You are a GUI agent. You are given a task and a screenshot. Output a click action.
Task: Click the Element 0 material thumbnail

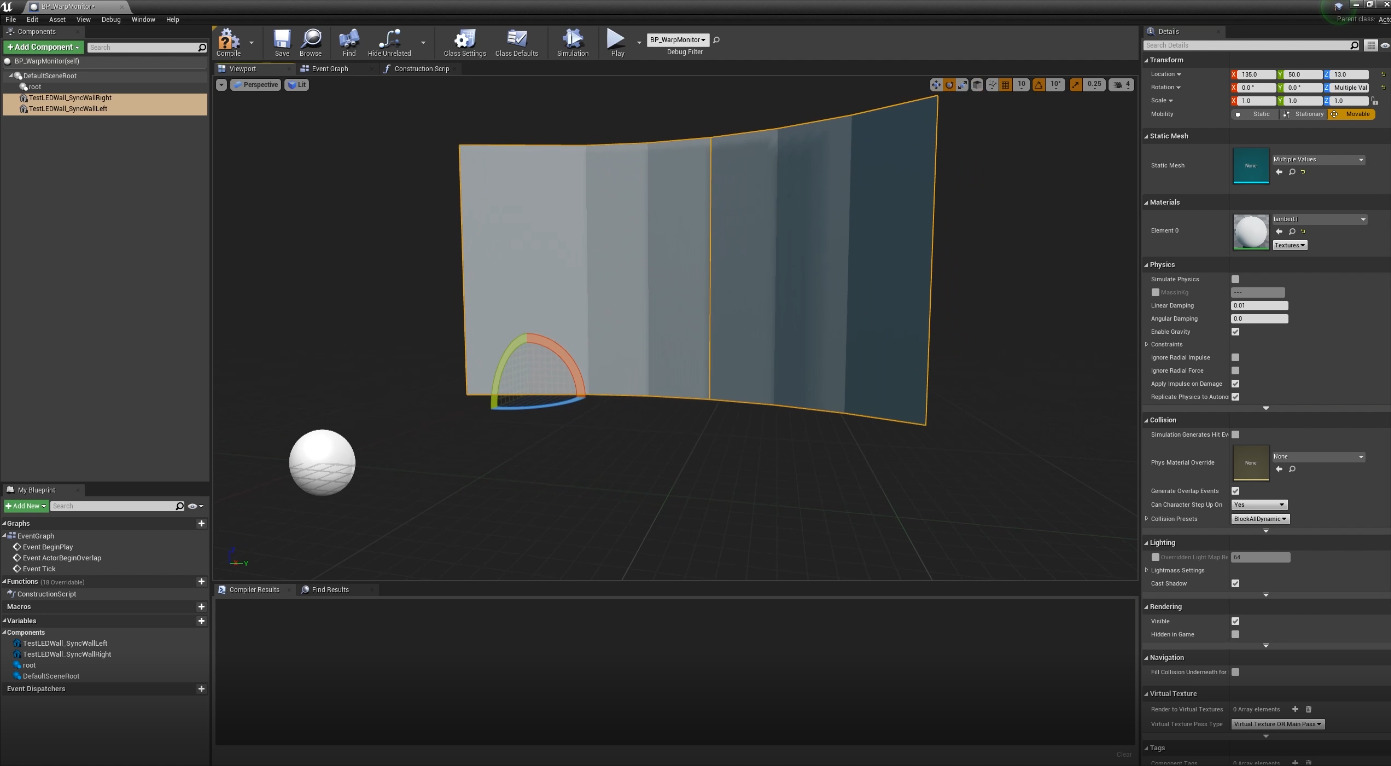pos(1251,232)
